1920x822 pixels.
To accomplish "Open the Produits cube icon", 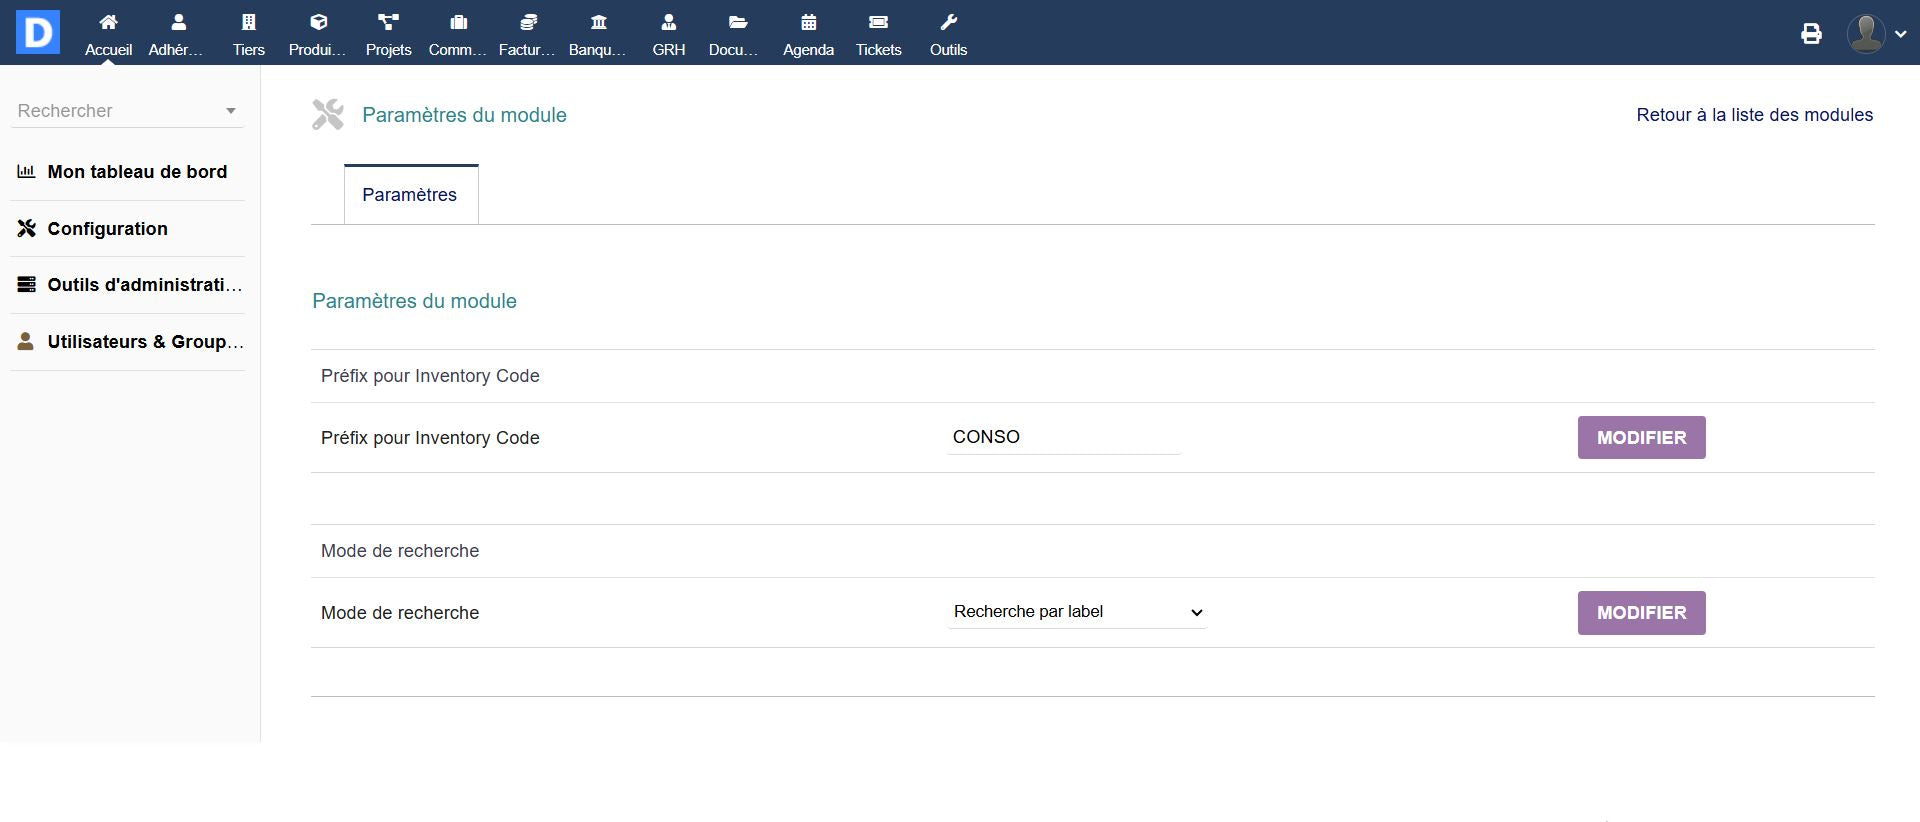I will [318, 23].
